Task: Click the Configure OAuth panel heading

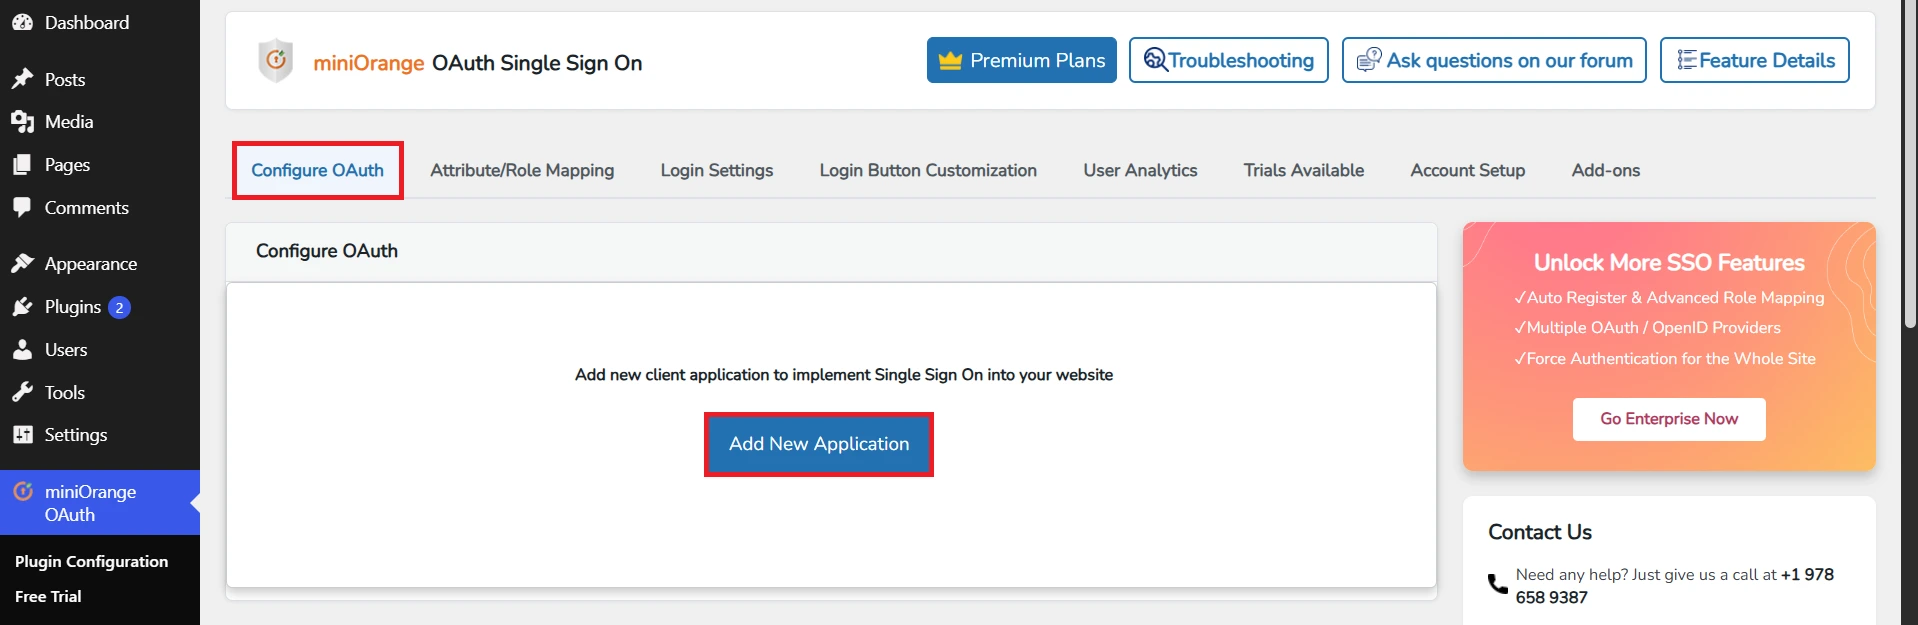Action: (327, 251)
